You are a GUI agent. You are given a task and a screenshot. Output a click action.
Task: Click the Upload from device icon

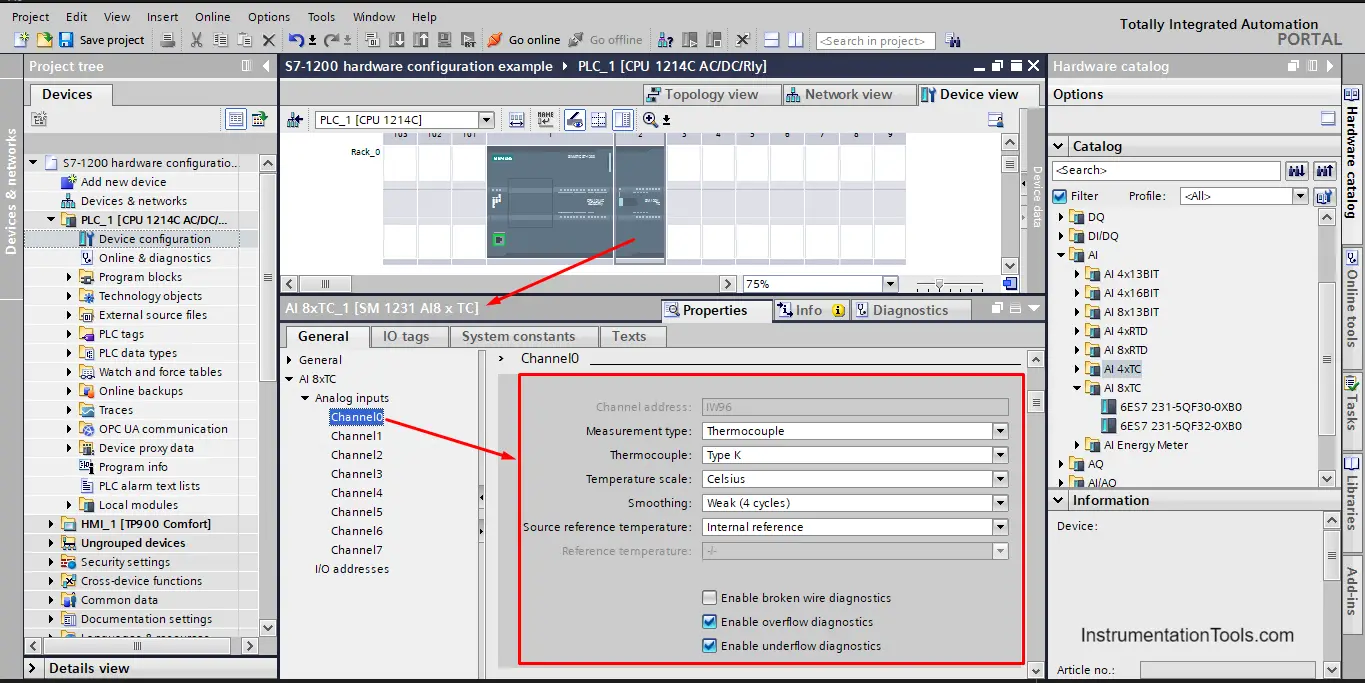[420, 40]
